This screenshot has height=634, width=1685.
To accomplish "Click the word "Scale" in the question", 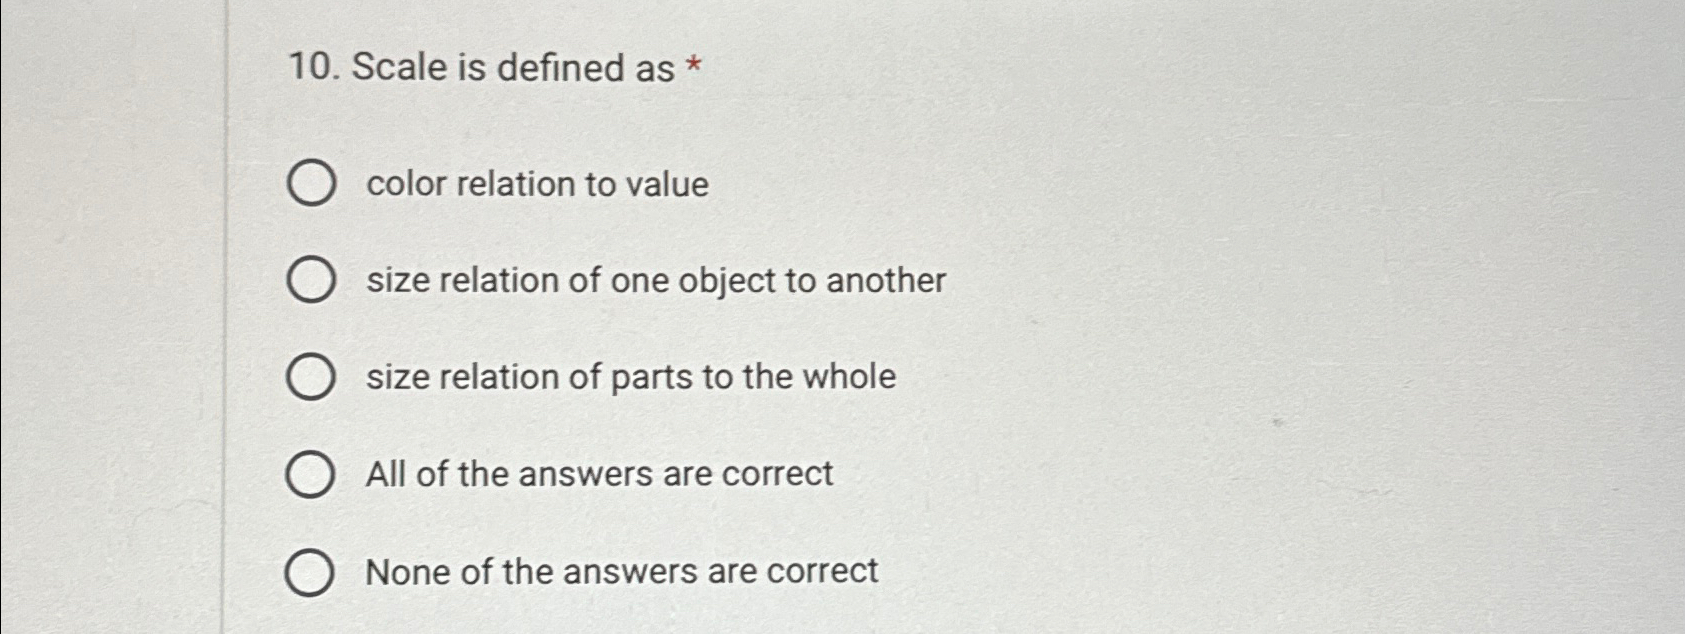I will (395, 67).
